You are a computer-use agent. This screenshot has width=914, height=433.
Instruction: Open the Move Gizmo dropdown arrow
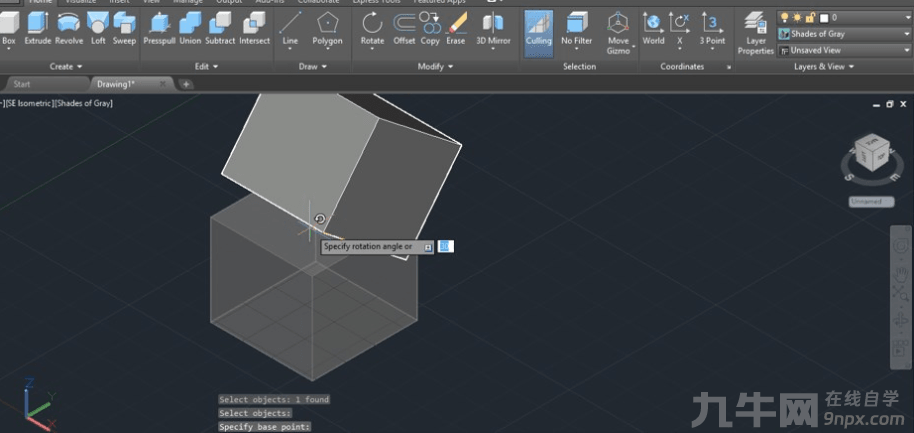(x=634, y=45)
